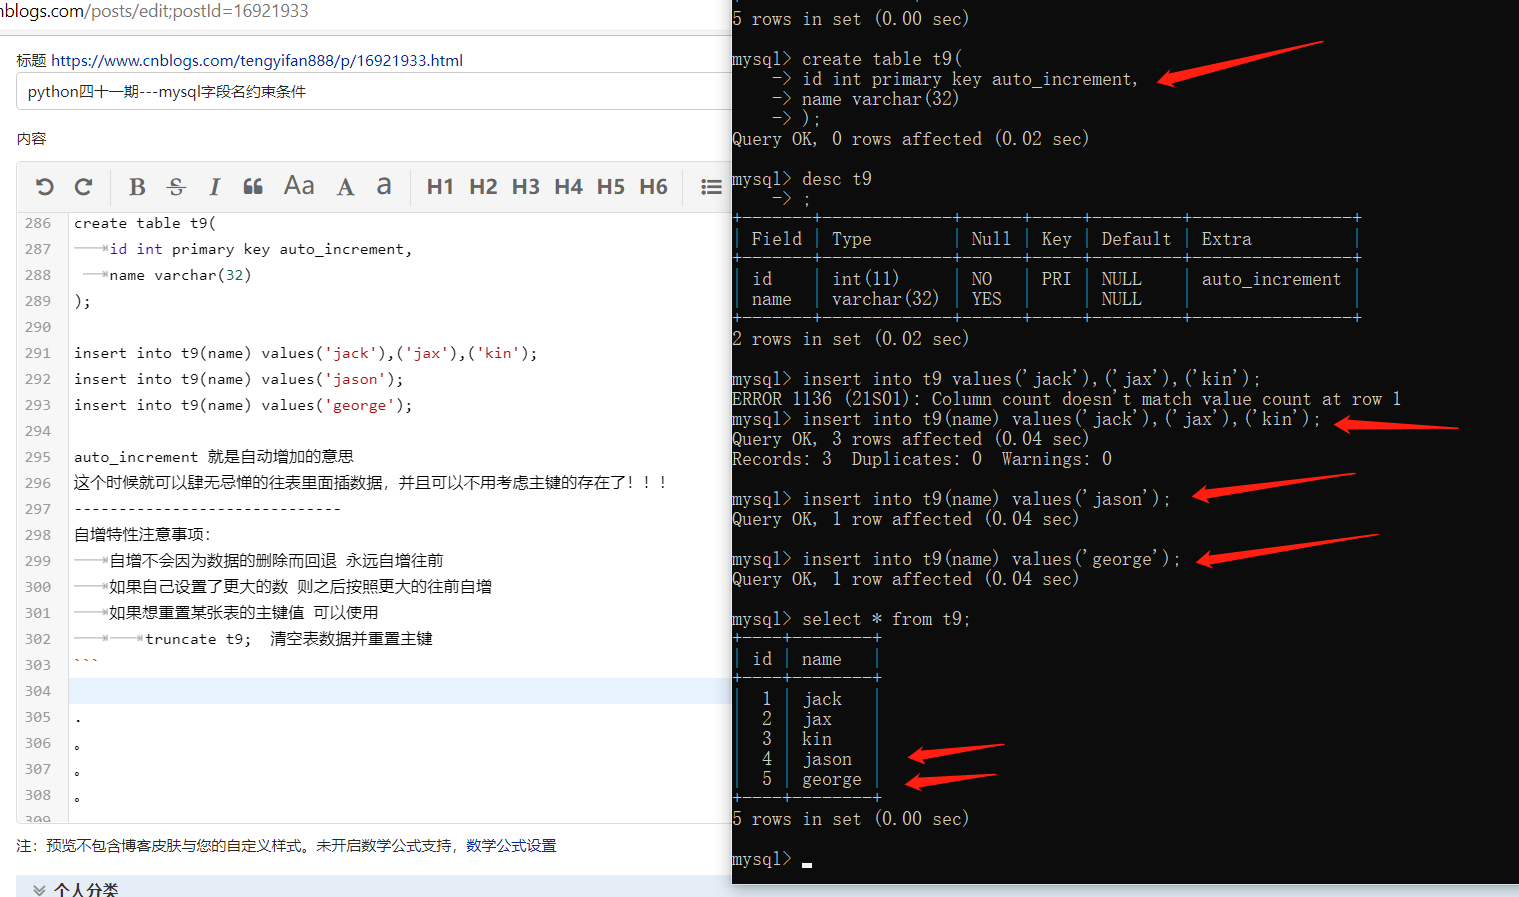Convert selection to uppercase with the 'A' icon
Viewport: 1519px width, 897px height.
tap(345, 187)
